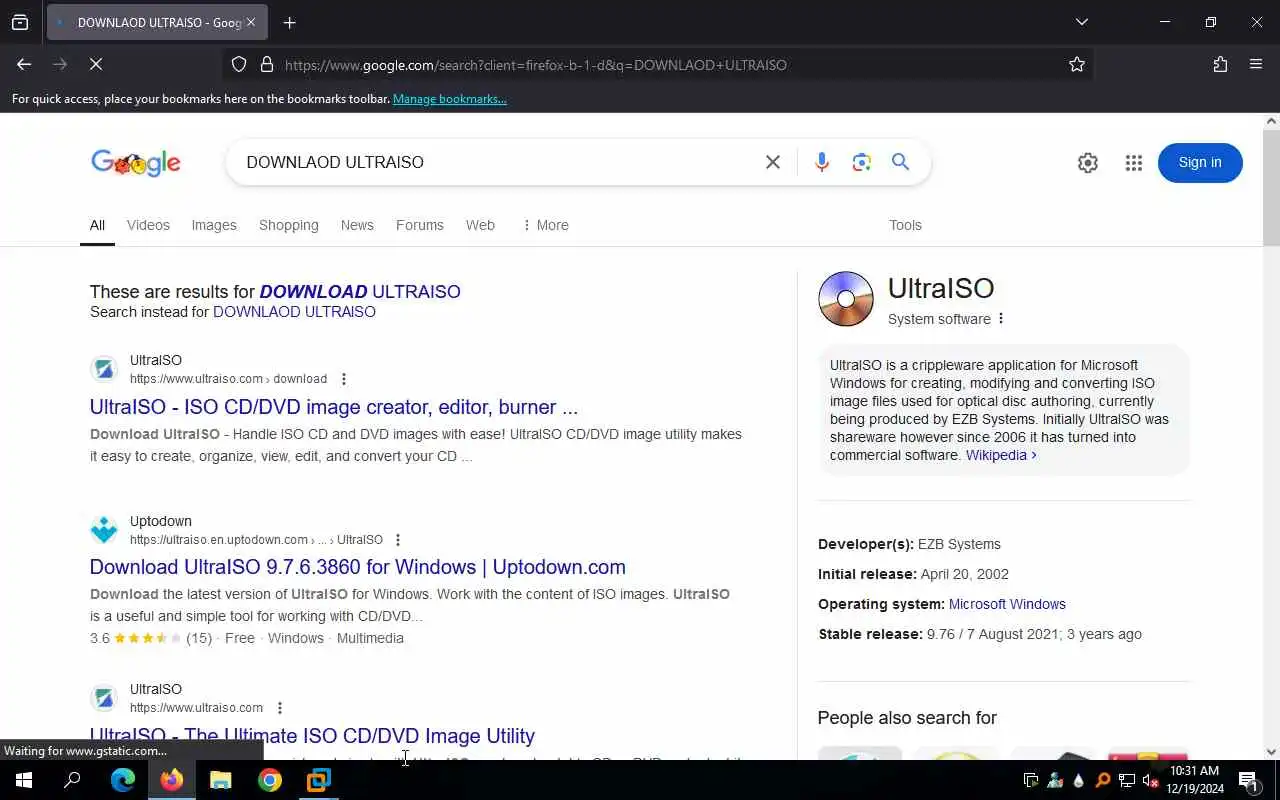The image size is (1280, 800).
Task: Open knowledge panel more options dots
Action: click(1001, 319)
